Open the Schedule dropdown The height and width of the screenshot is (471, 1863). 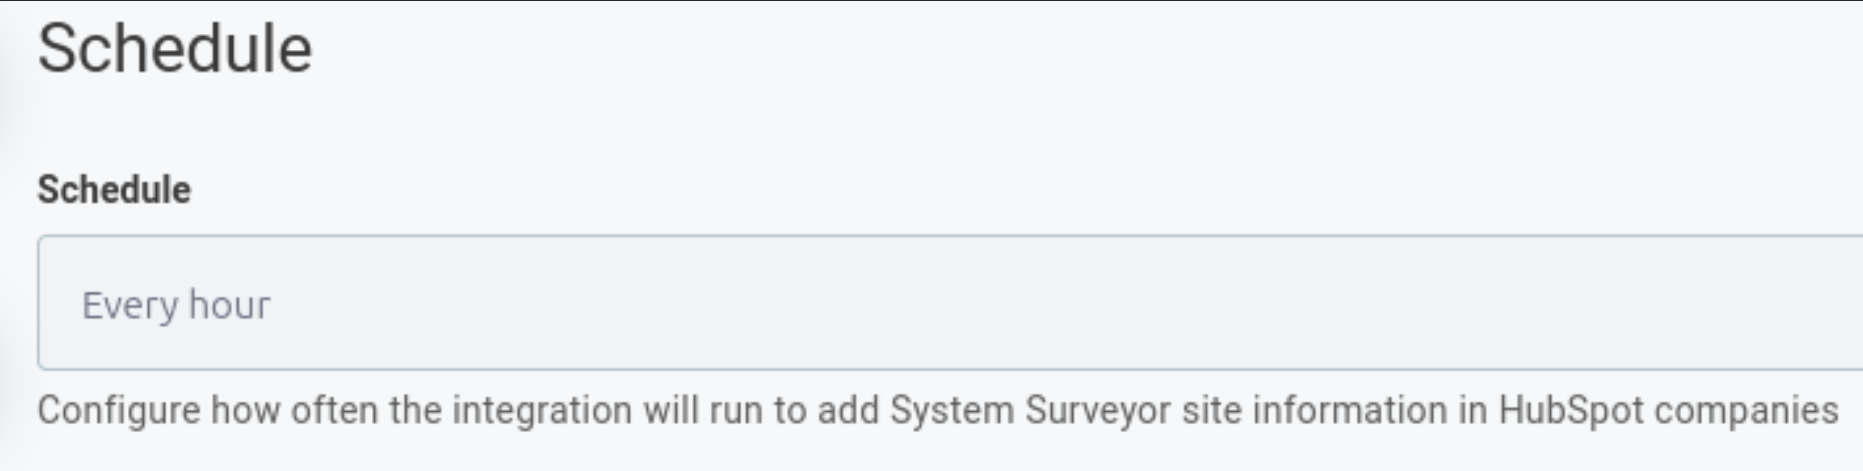(x=950, y=303)
